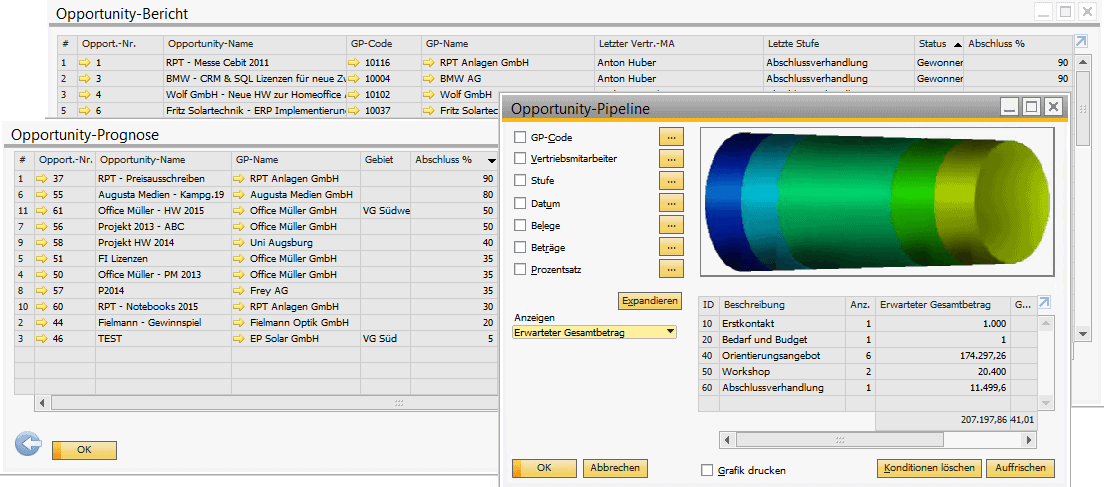
Task: Open selection dialog button beside Beträge
Action: 671,246
